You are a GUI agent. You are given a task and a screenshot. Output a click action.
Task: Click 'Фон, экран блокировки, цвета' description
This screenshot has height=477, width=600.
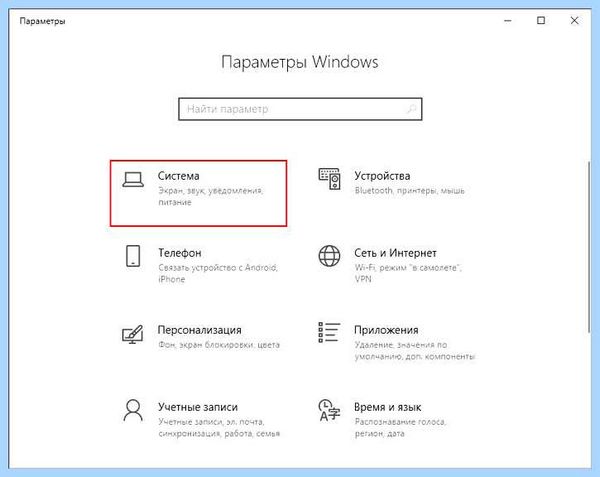click(x=219, y=345)
